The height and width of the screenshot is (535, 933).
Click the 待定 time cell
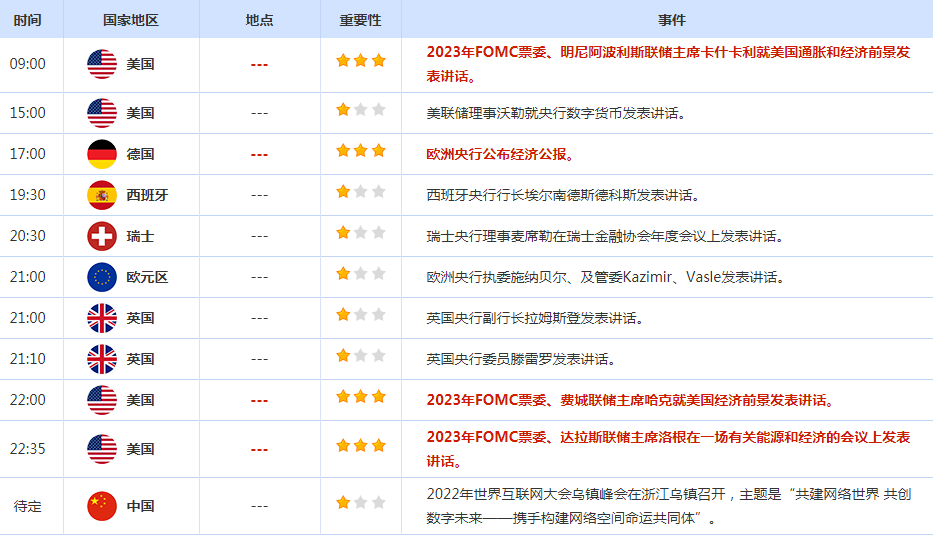click(x=27, y=506)
